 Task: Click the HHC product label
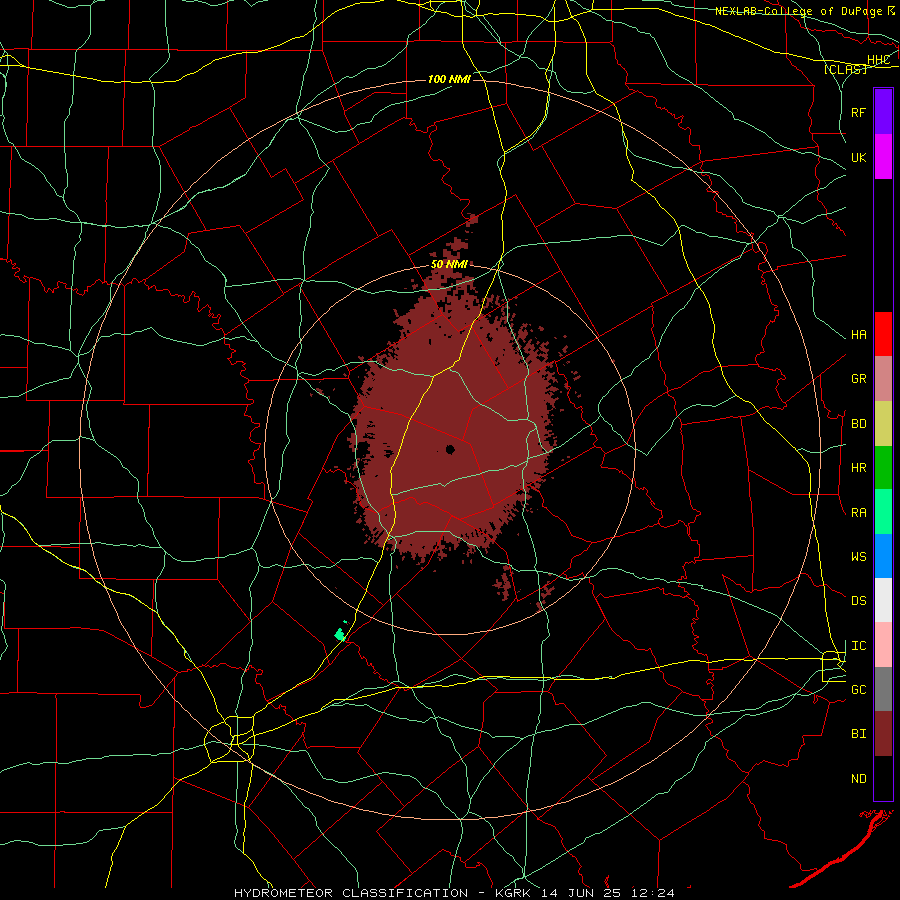tap(878, 60)
